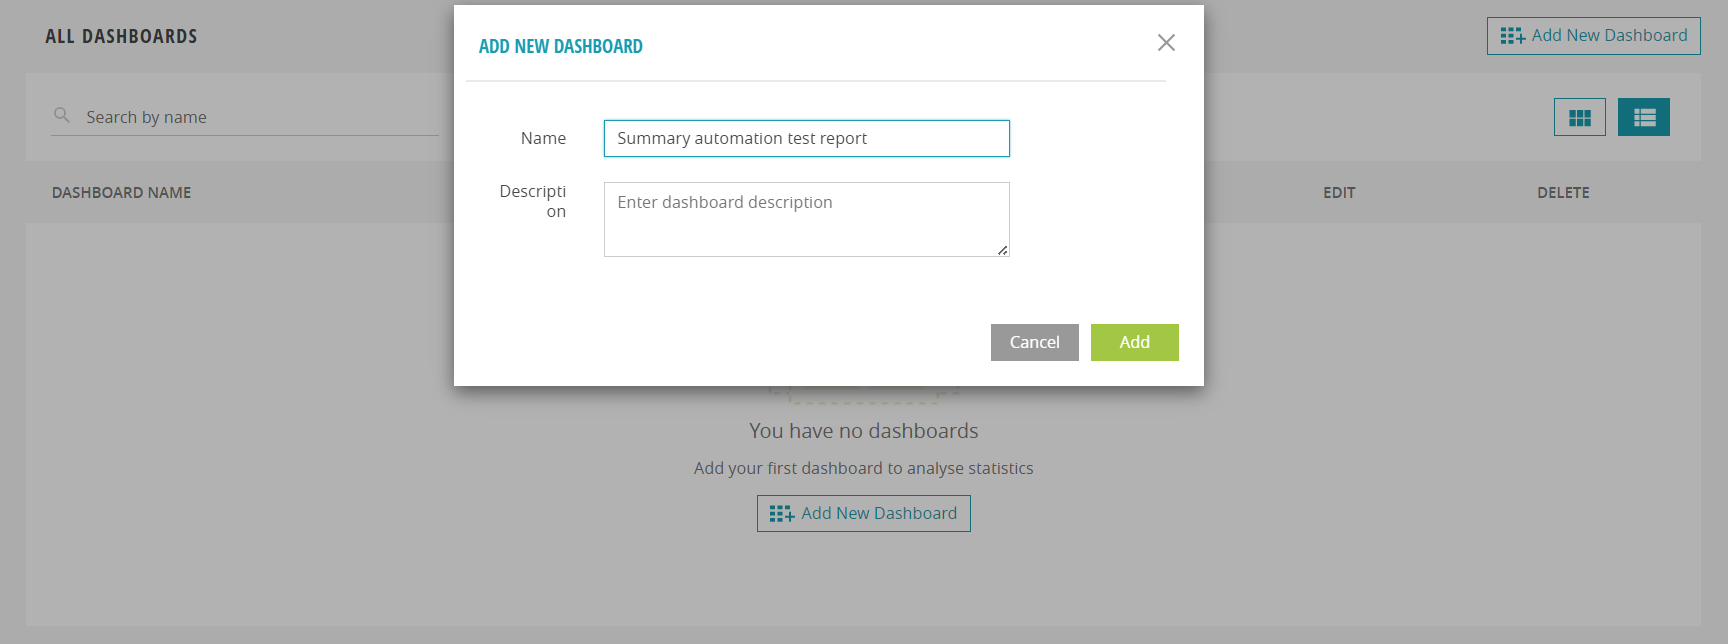Click the DELETE column header
The image size is (1728, 644).
click(1563, 193)
